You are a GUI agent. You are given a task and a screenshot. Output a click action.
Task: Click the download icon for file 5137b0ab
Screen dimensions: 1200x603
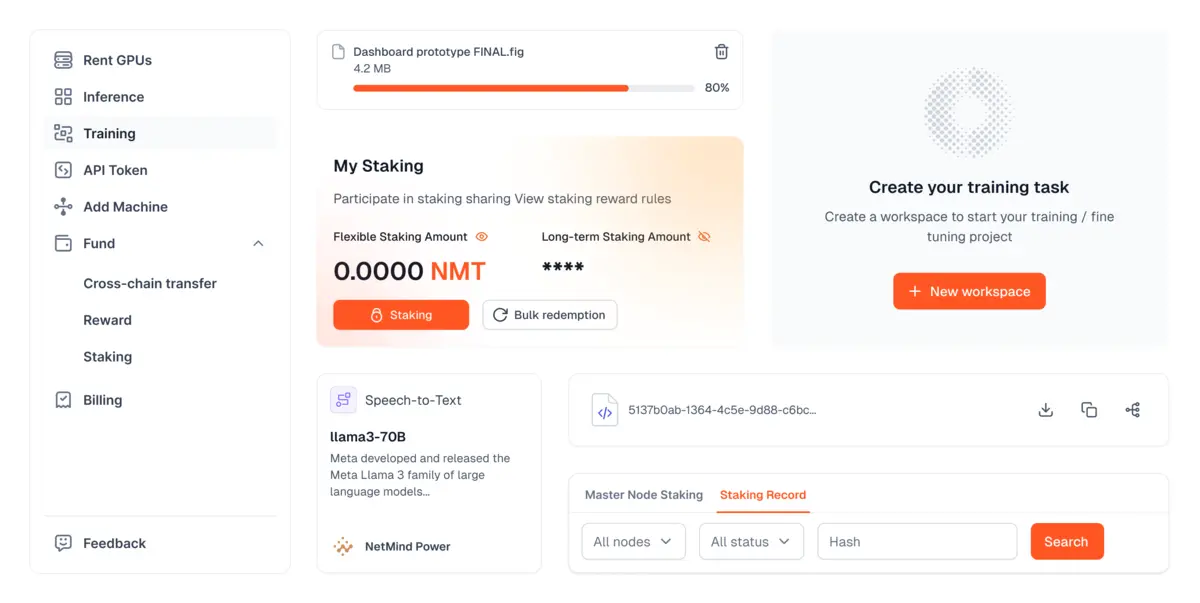(1046, 410)
